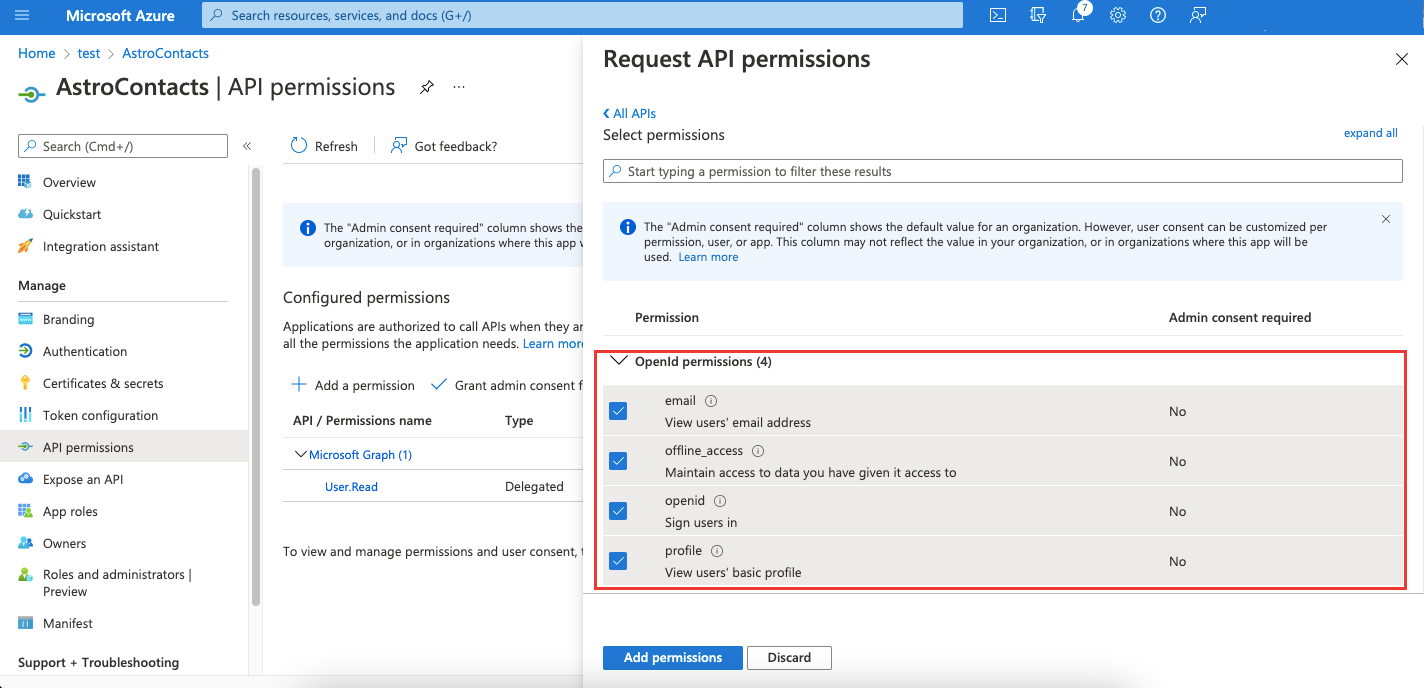
Task: Click the Owners people icon
Action: [25, 543]
